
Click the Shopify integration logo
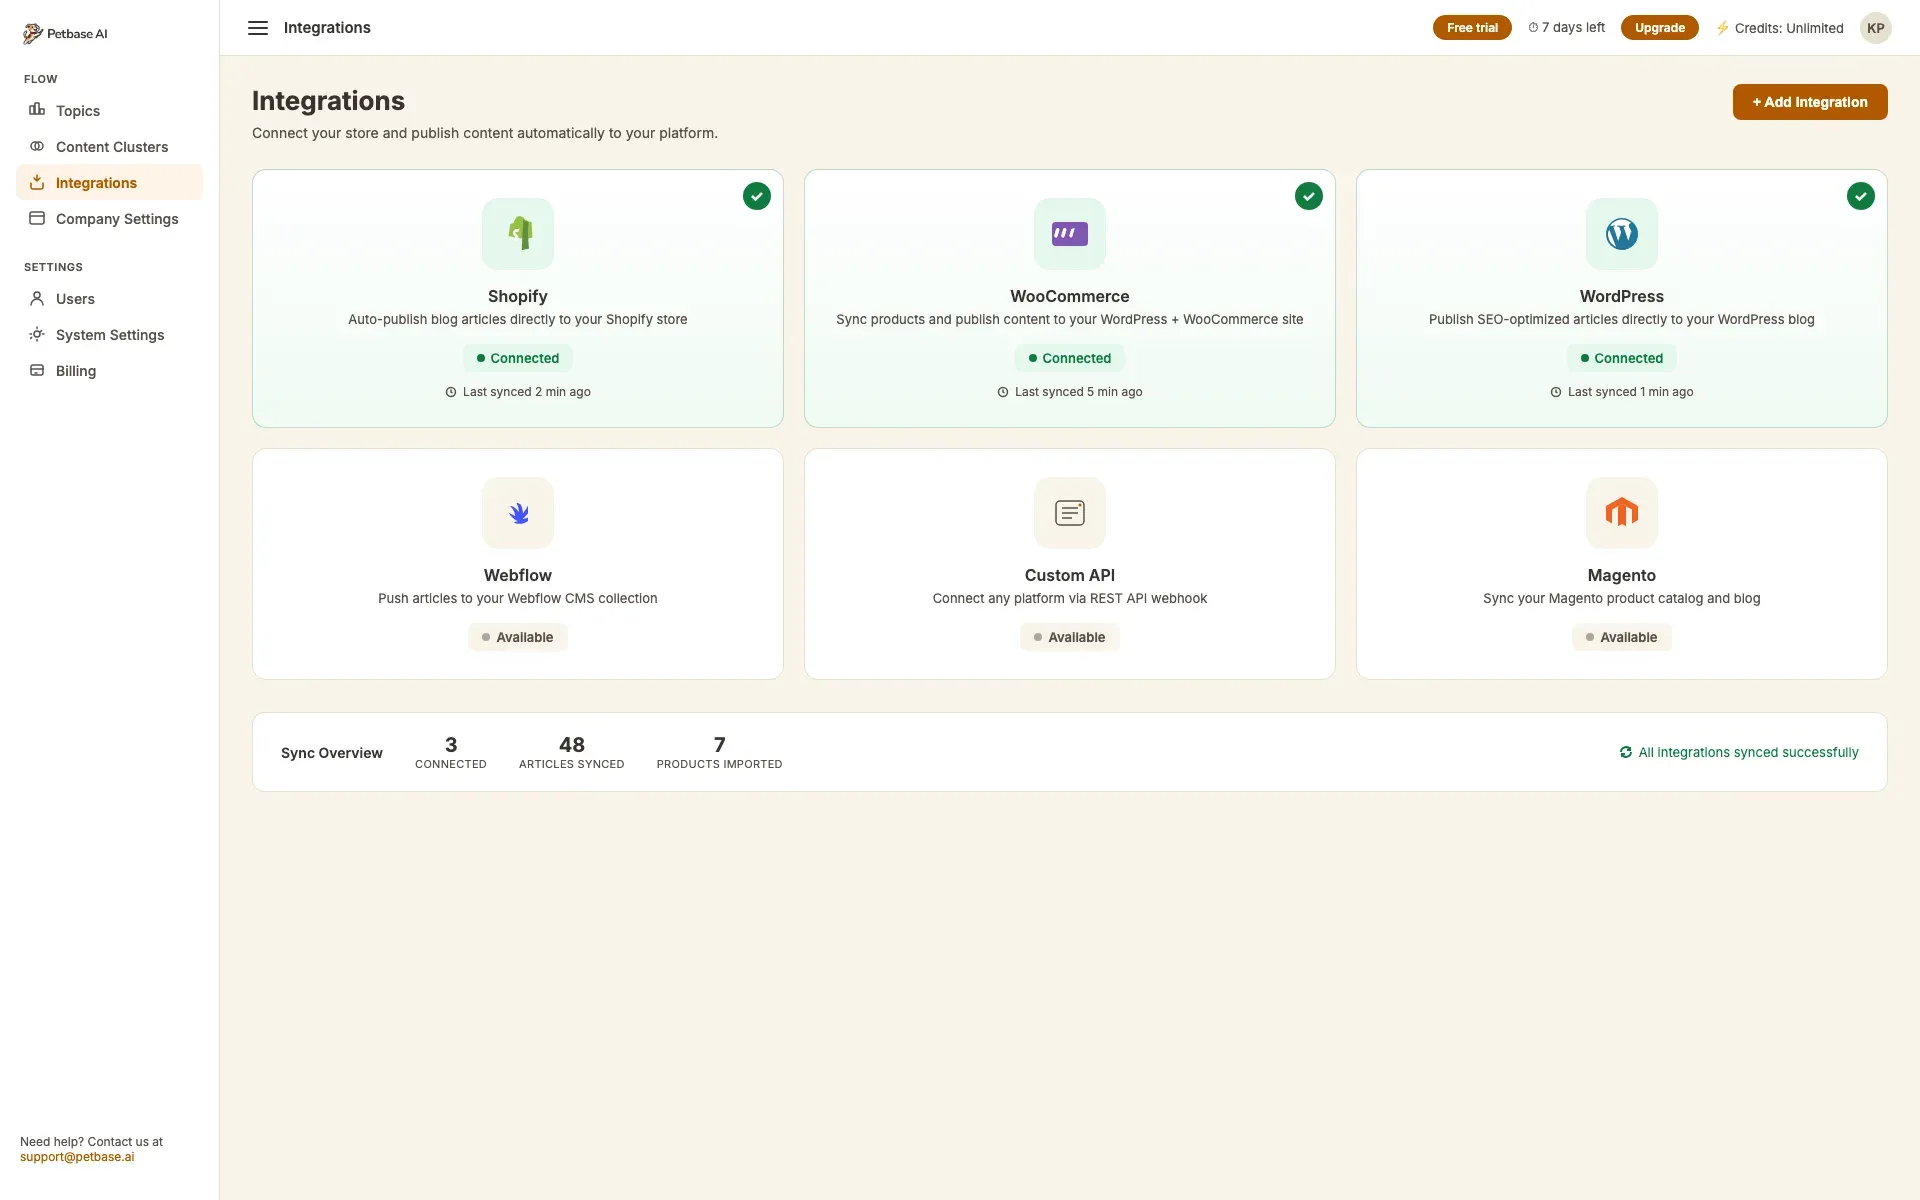click(517, 233)
